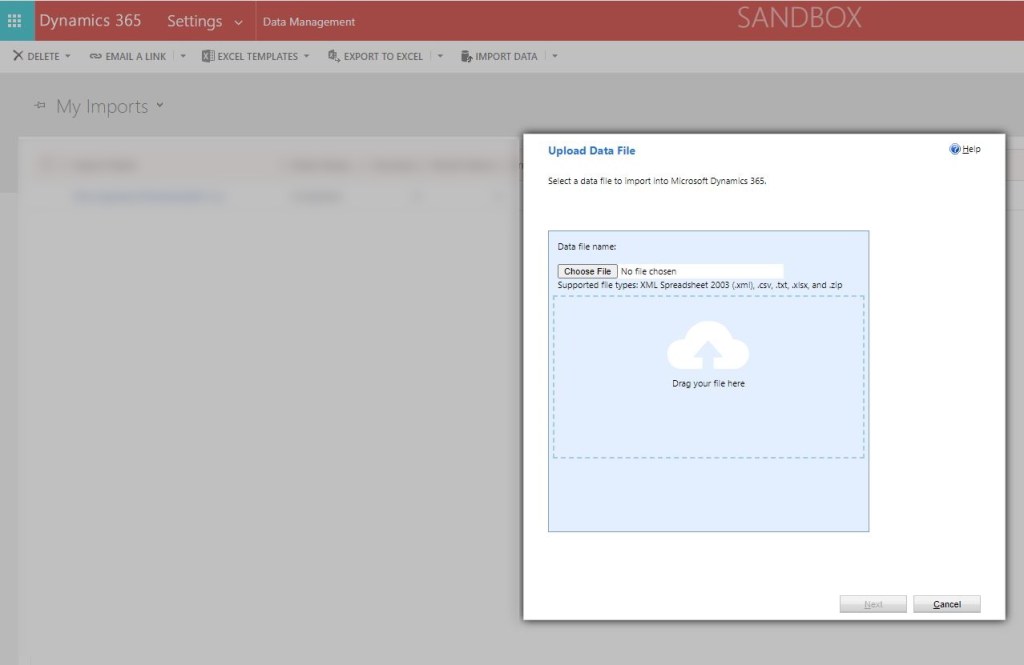Go to the Data Management breadcrumb

[x=308, y=22]
